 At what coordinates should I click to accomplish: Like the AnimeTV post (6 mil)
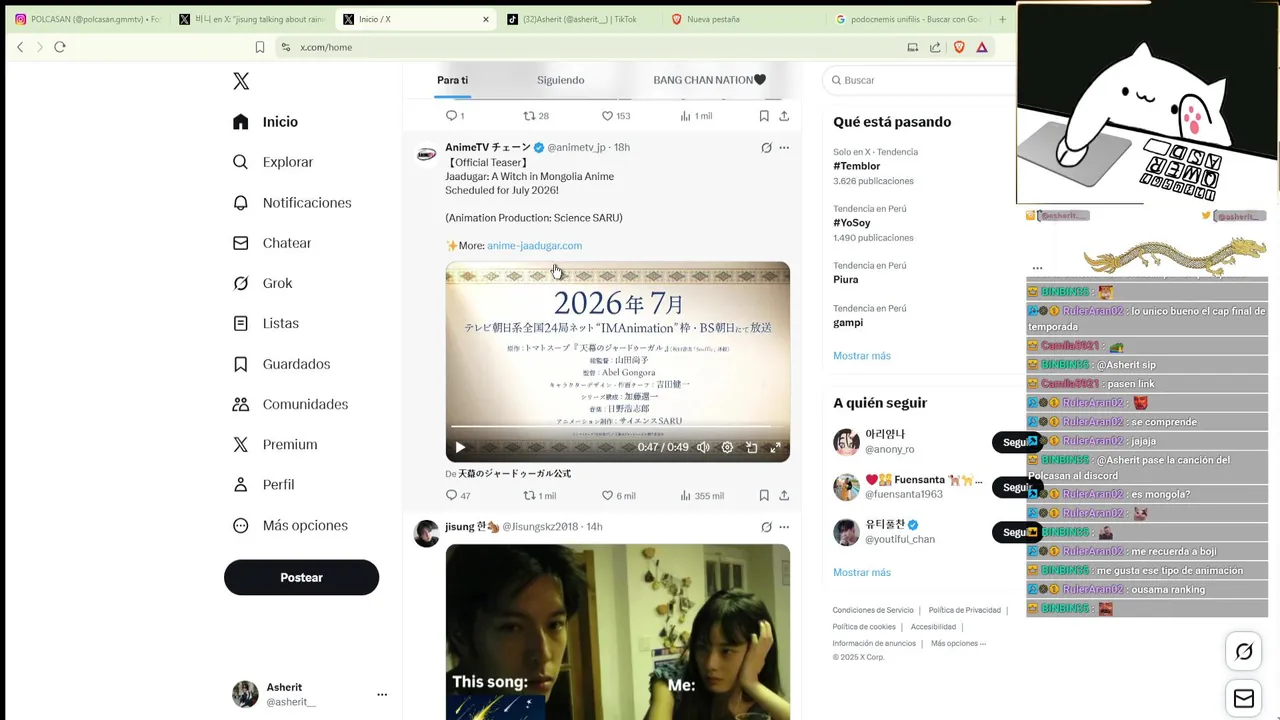coord(618,495)
